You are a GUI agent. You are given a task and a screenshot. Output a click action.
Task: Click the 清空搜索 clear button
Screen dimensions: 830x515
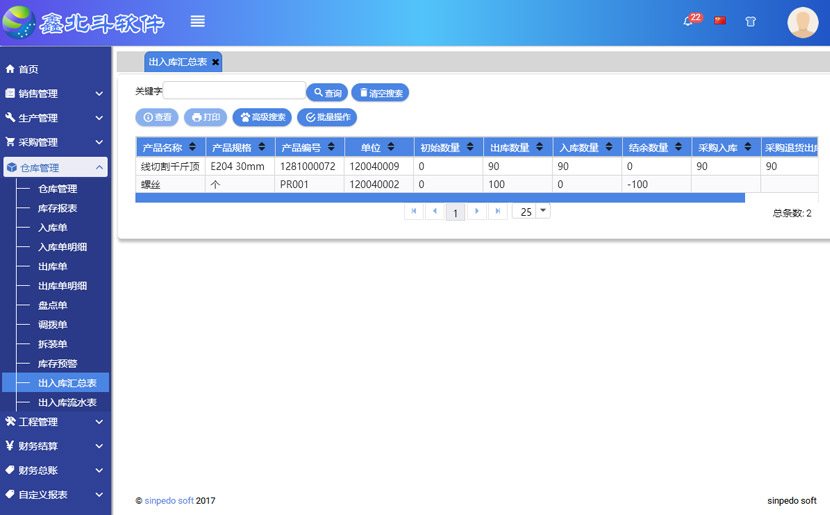coord(380,93)
